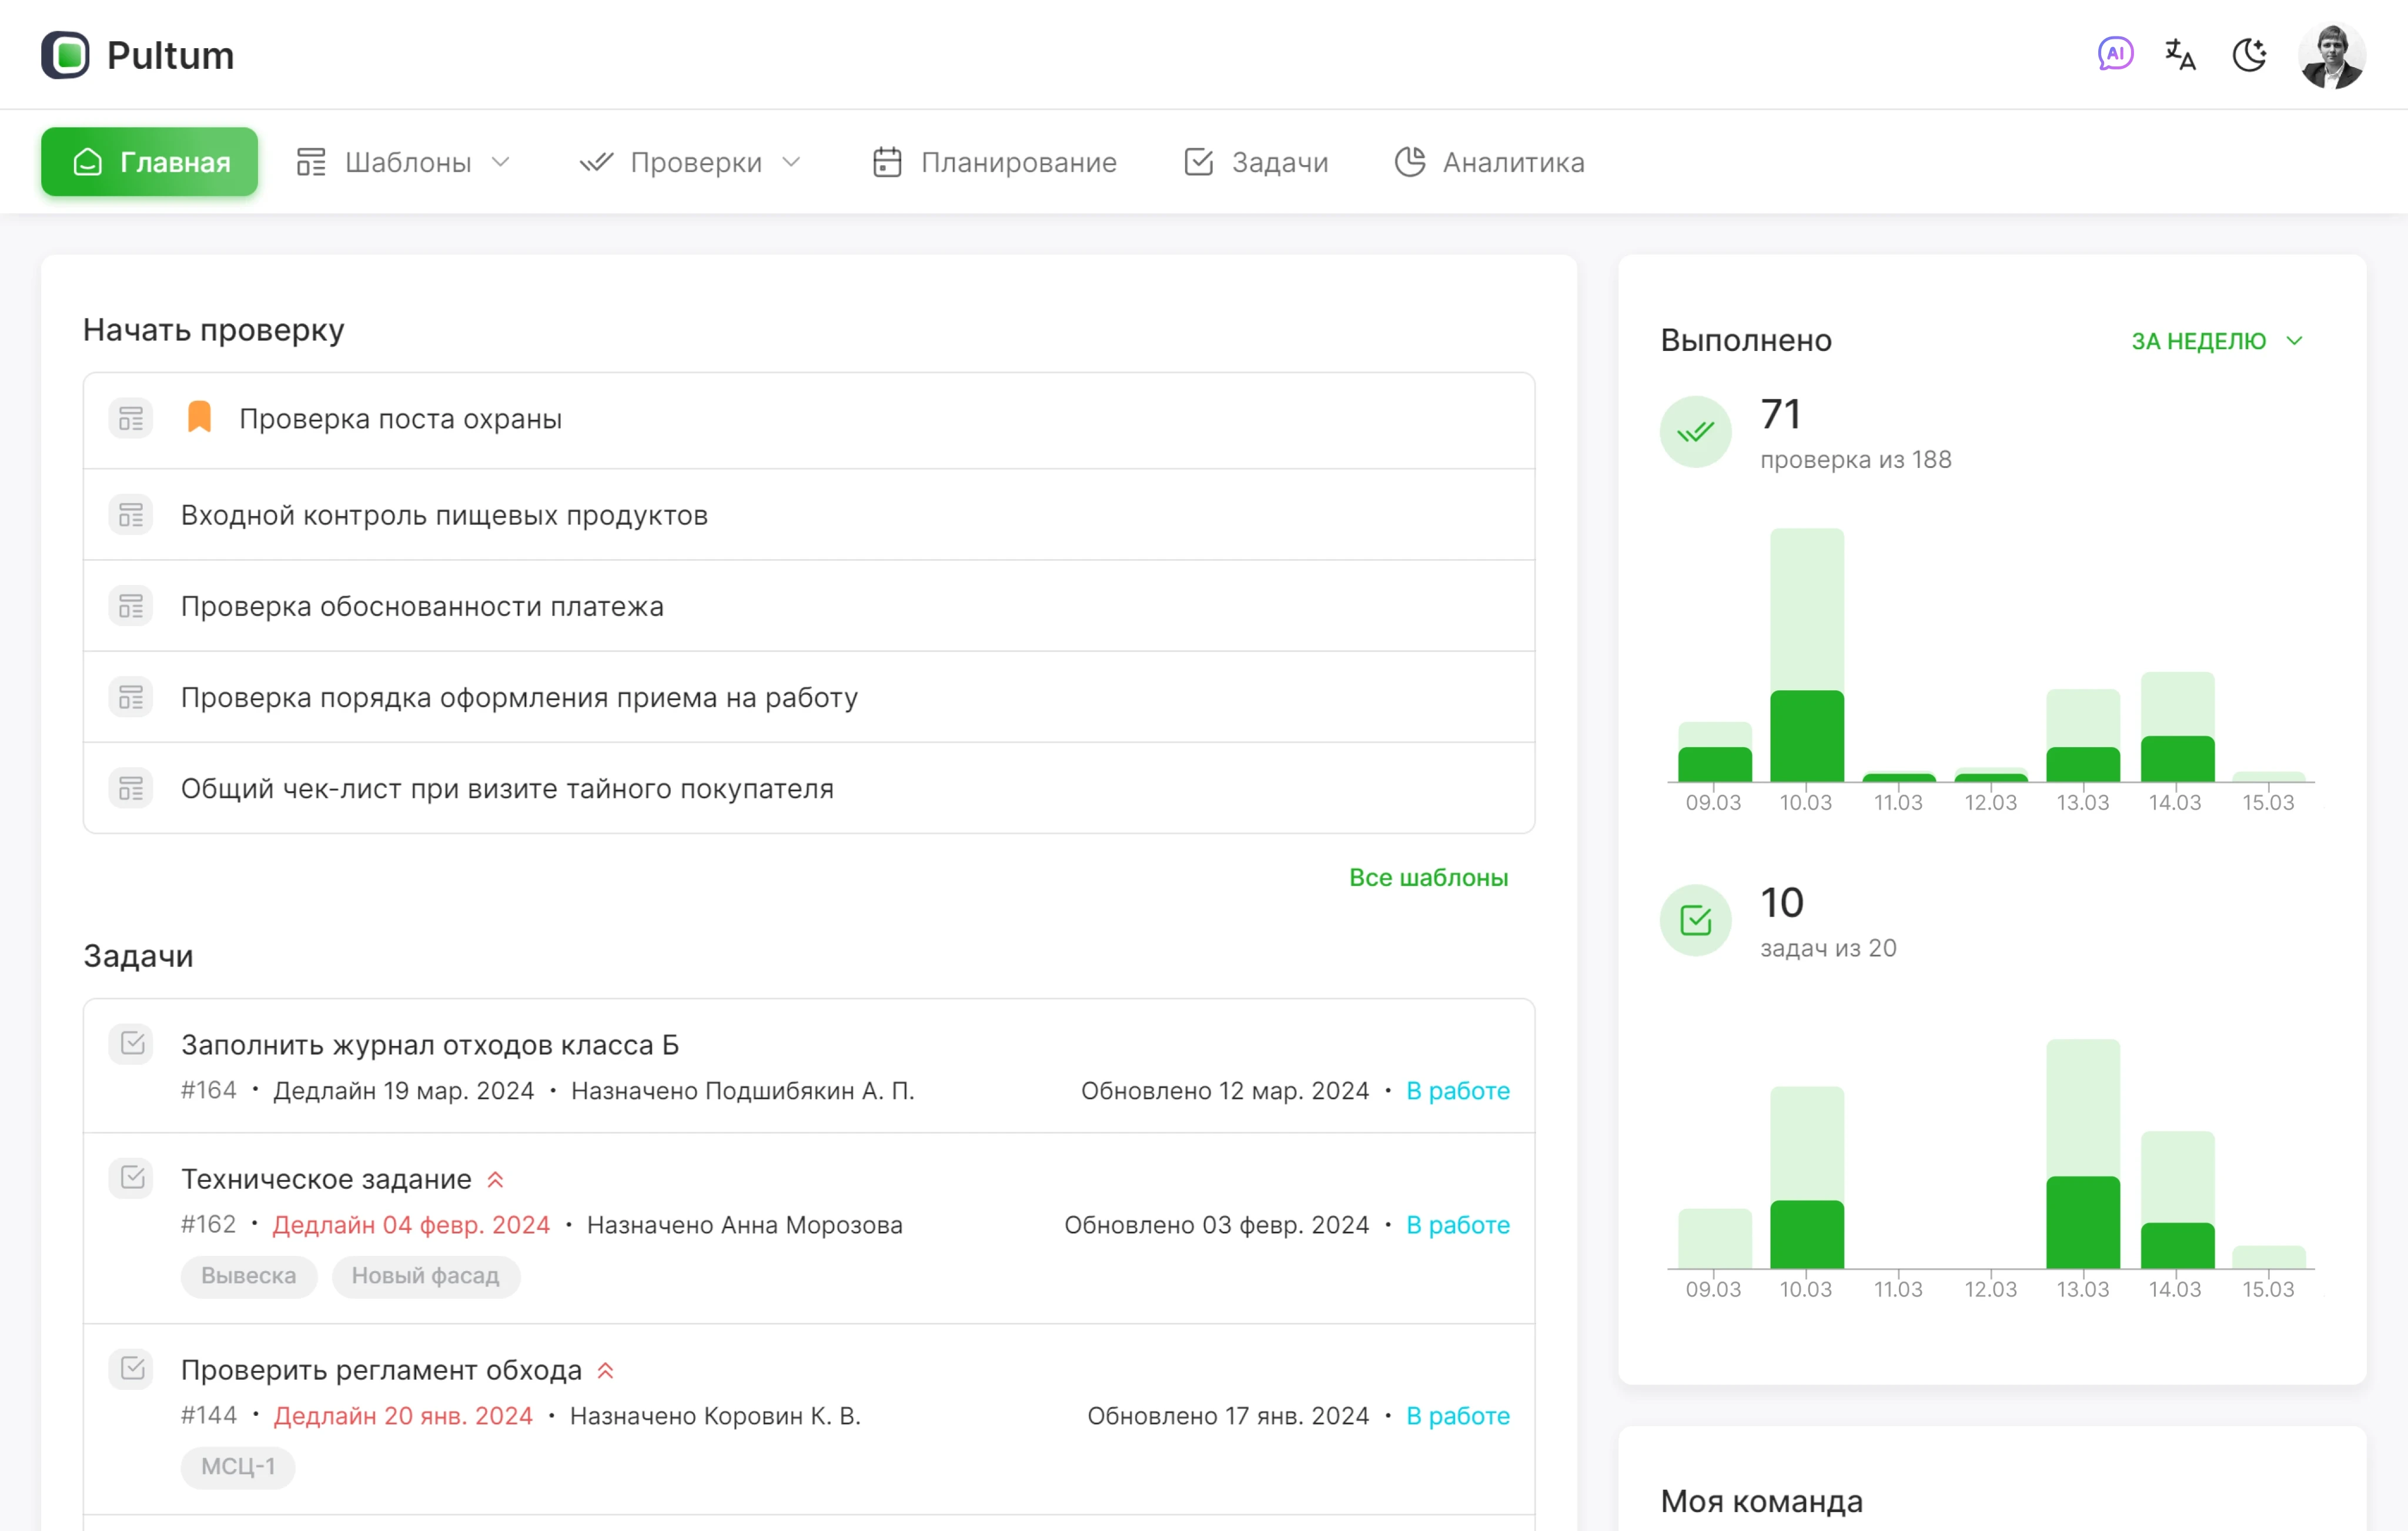Click the Все шаблоны link
This screenshot has height=1531, width=2408.
(x=1429, y=877)
